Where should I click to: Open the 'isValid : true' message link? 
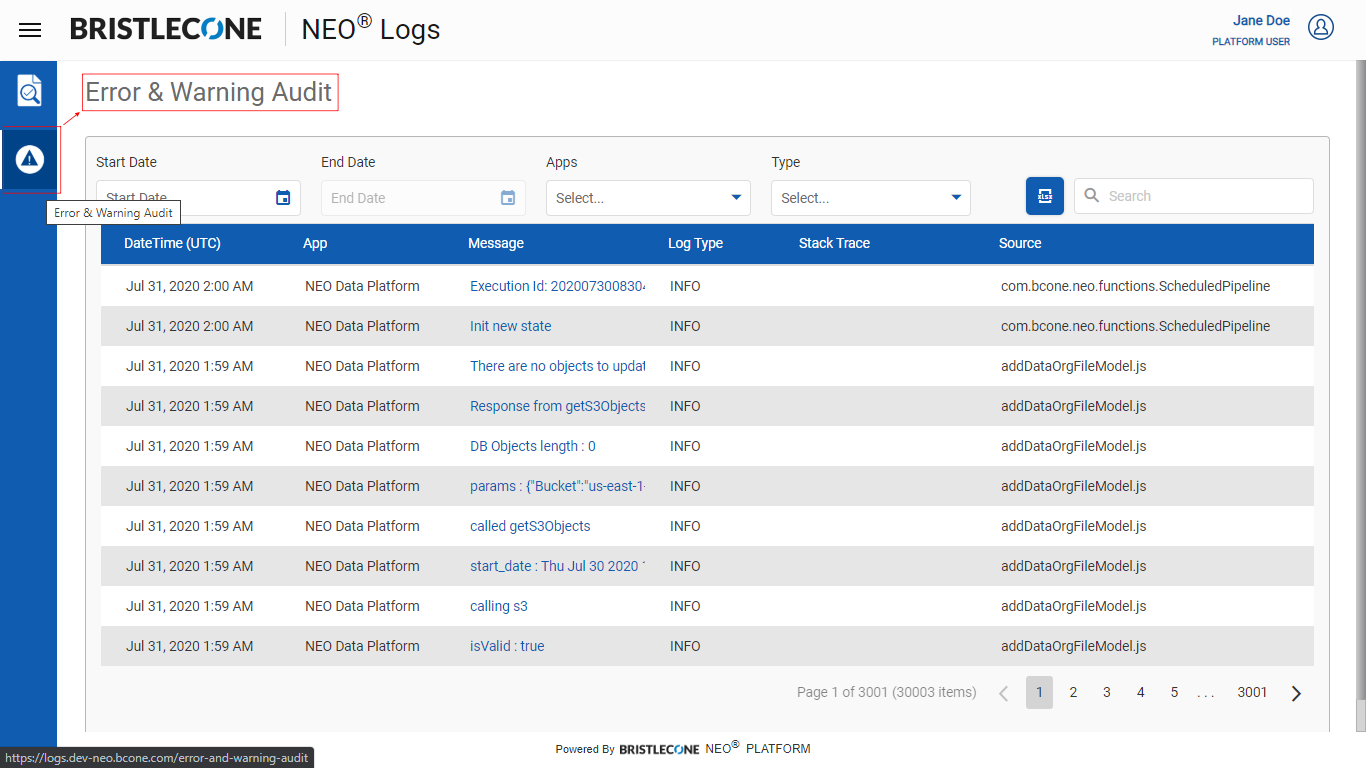(507, 646)
